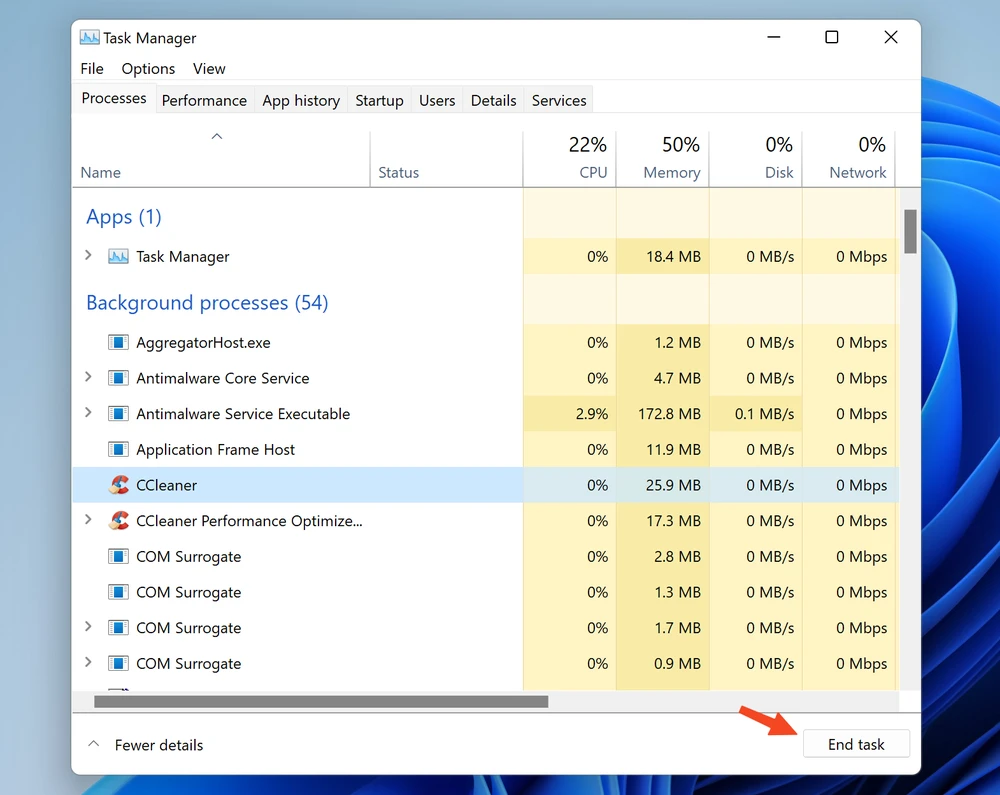The height and width of the screenshot is (795, 1000).
Task: Expand the Antimalware Core Service row
Action: point(88,378)
